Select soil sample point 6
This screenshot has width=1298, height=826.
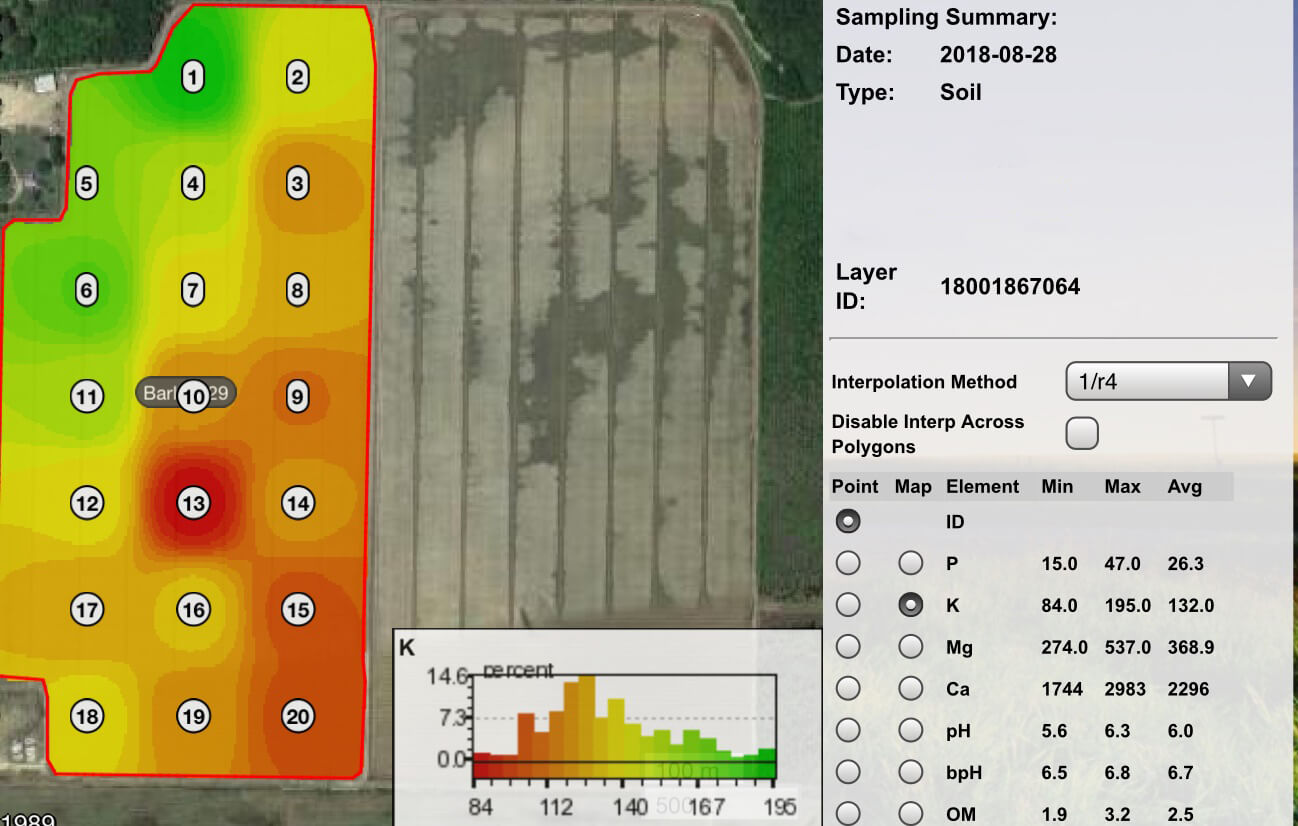(87, 291)
